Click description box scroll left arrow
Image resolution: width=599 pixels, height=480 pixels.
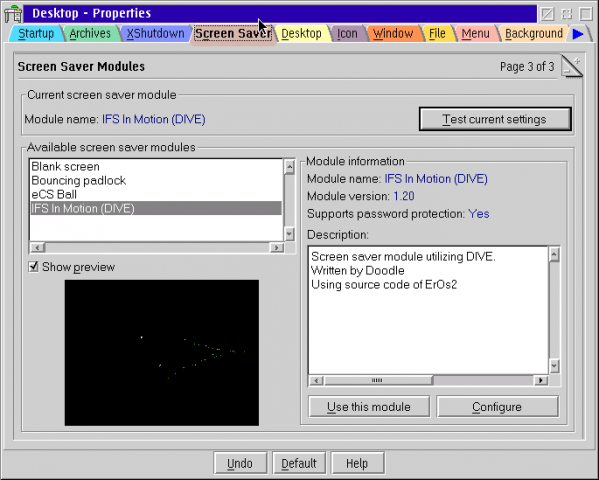[x=316, y=380]
